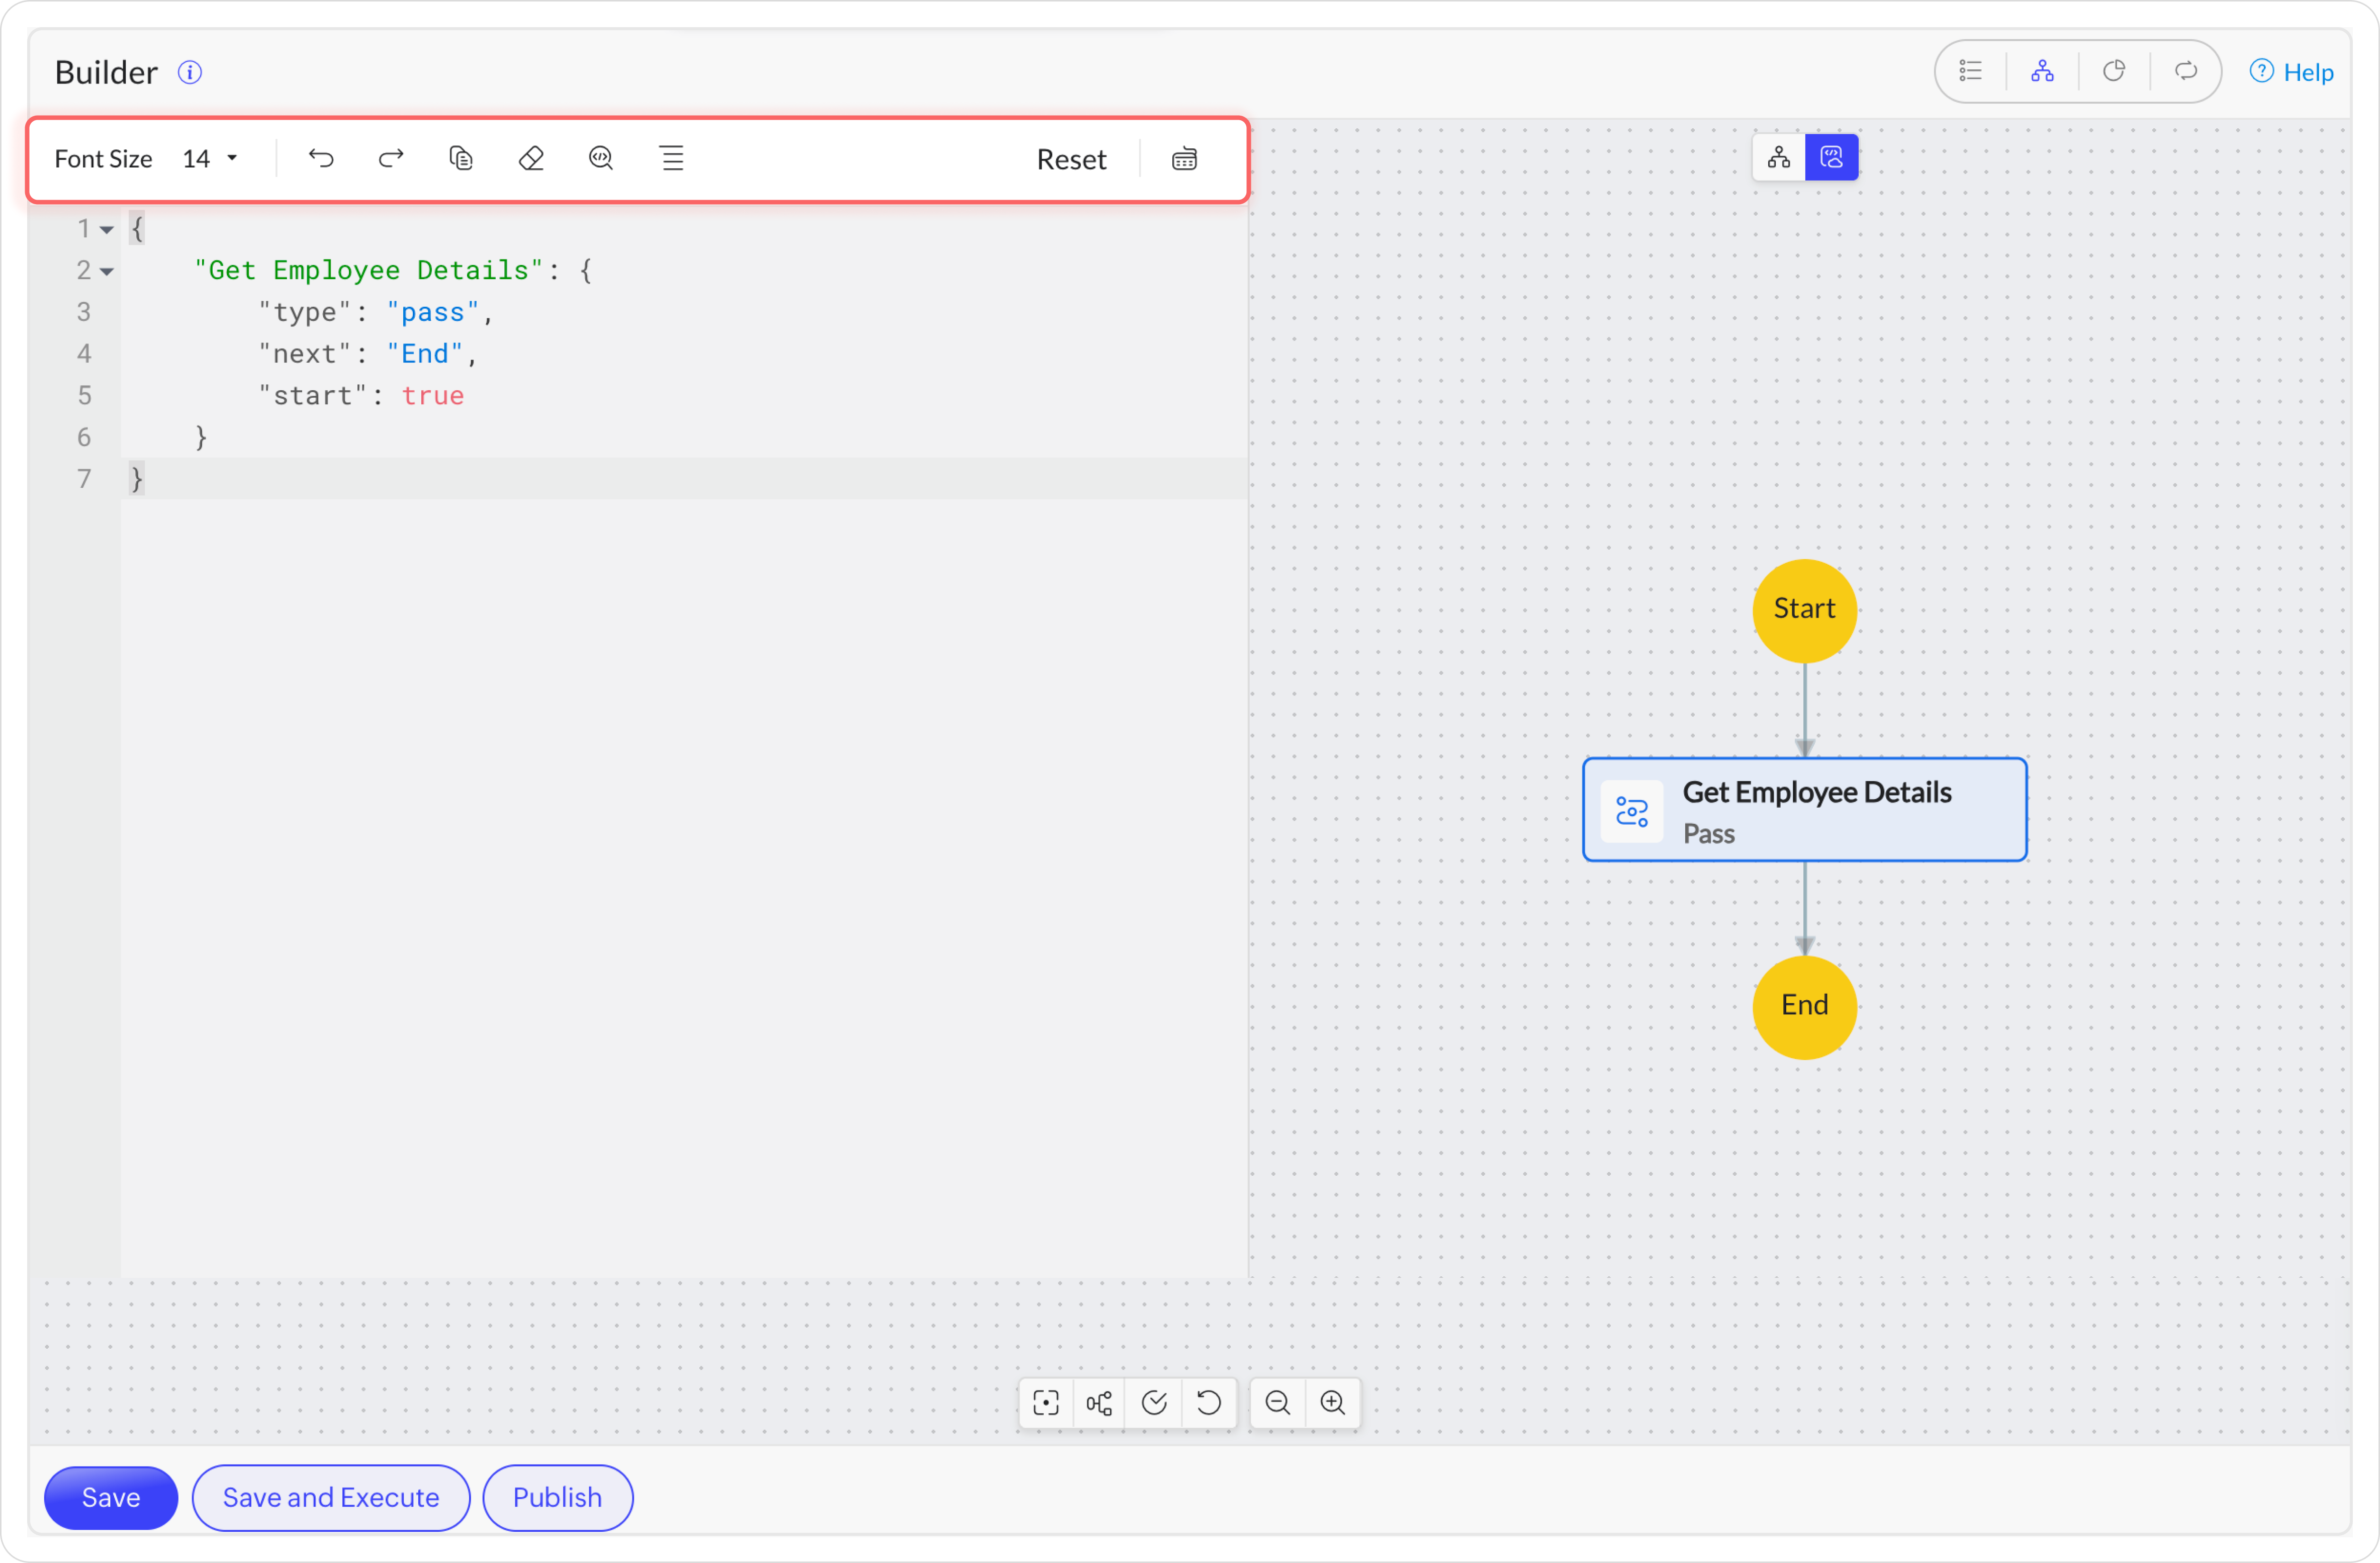Open the Help link
Screen dimensions: 2380x1563
click(x=2292, y=72)
